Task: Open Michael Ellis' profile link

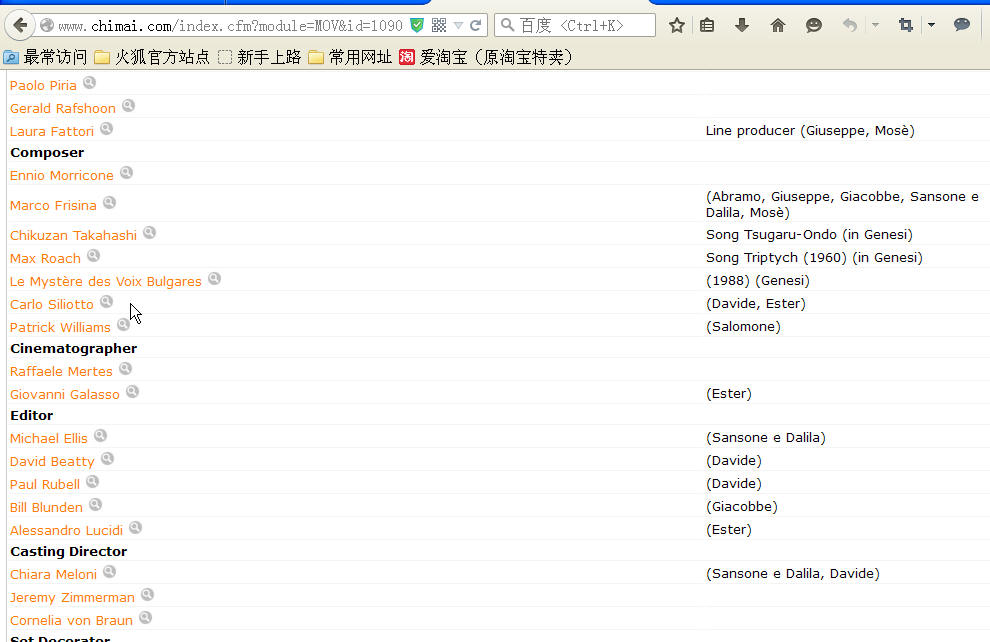Action: (x=49, y=439)
